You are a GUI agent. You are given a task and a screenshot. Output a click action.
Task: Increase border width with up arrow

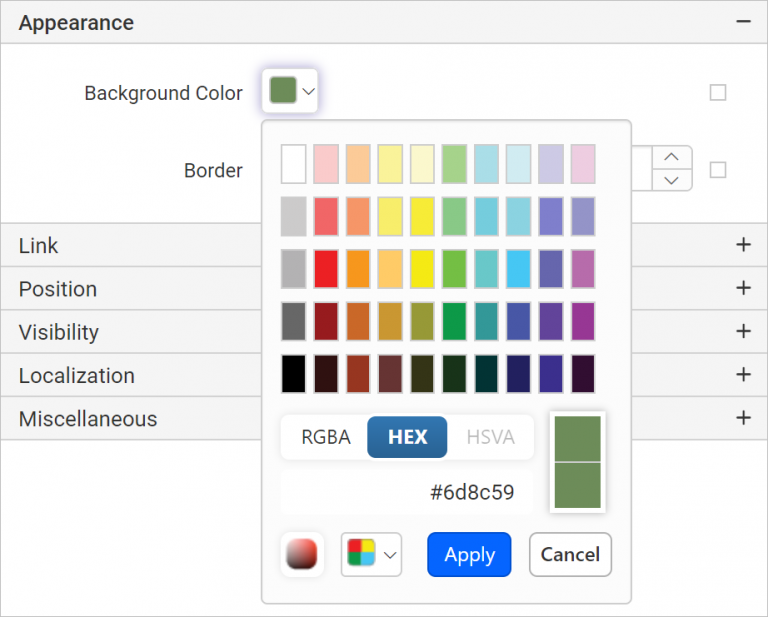point(672,157)
